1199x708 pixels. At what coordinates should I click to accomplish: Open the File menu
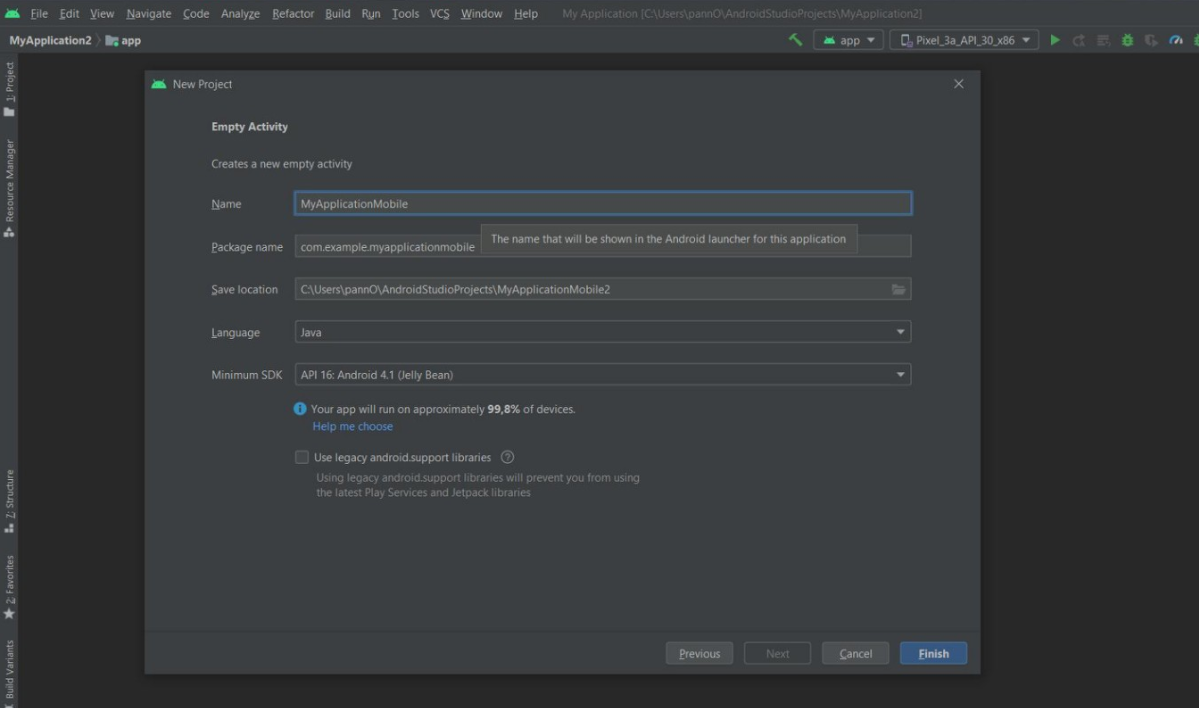point(39,13)
